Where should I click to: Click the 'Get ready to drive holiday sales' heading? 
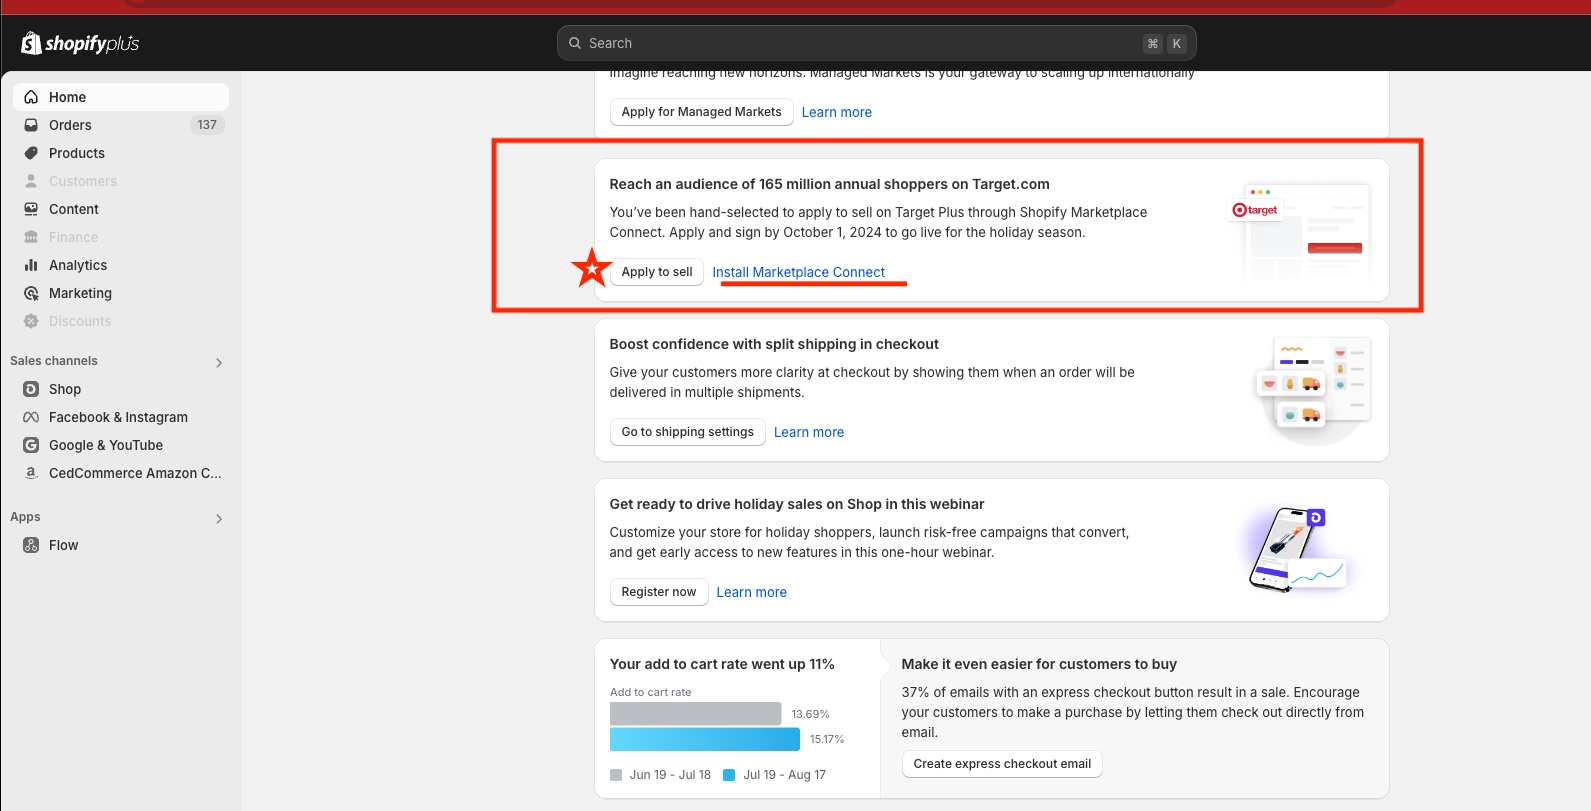click(797, 504)
